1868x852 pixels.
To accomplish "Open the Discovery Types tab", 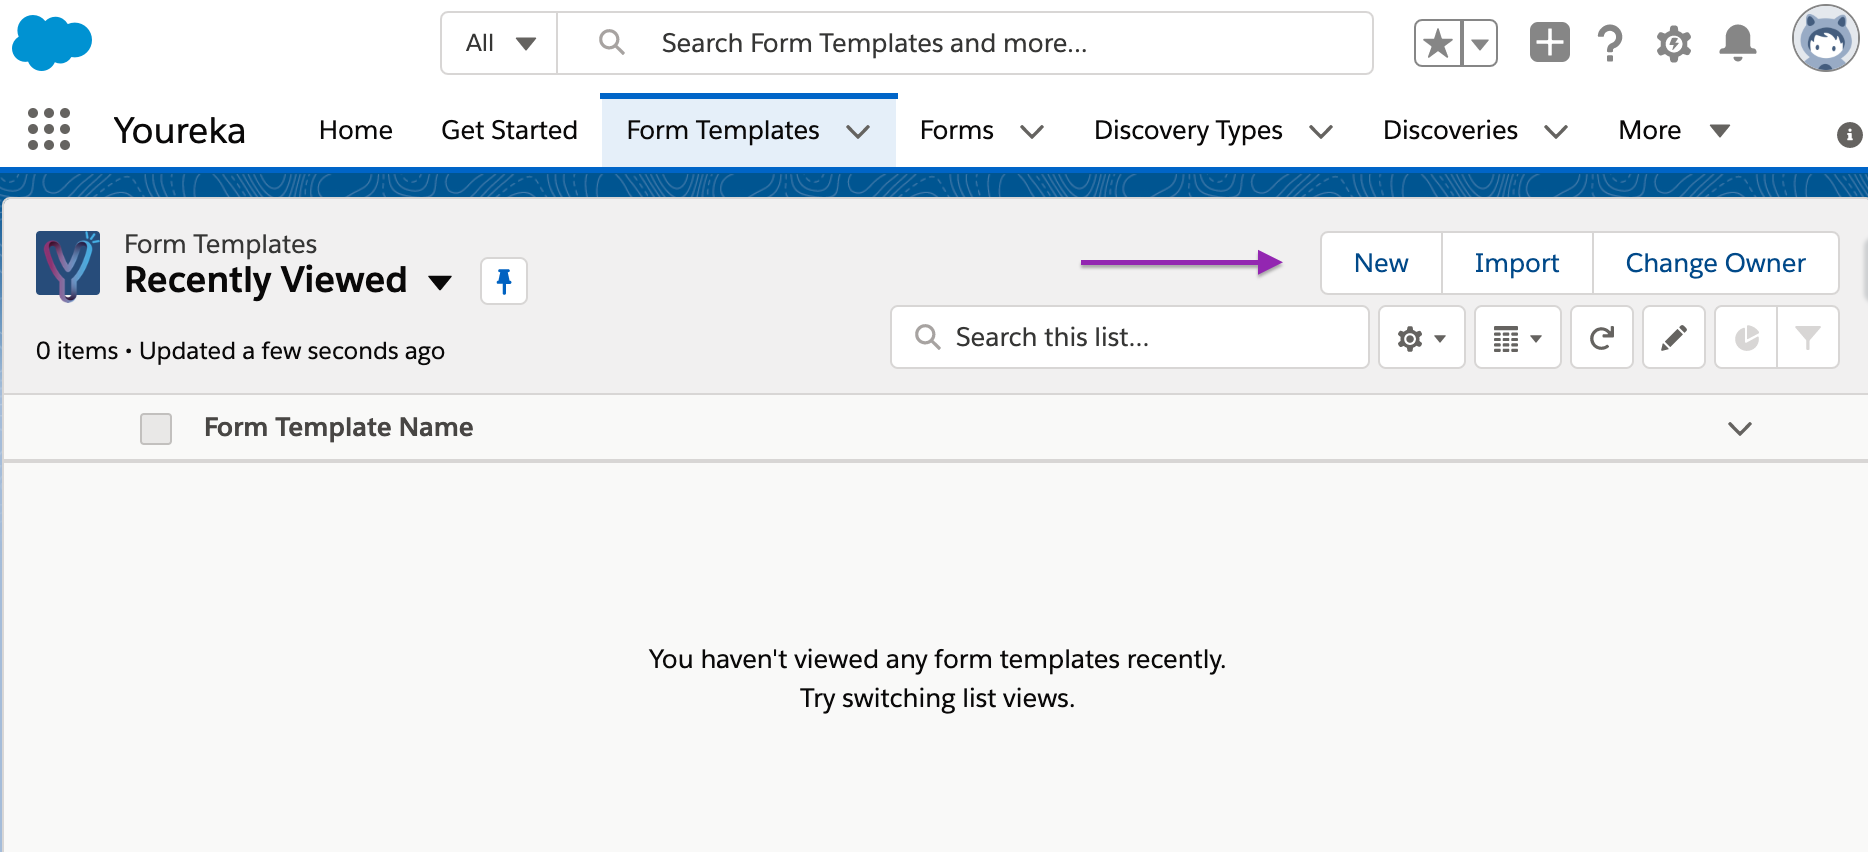I will pyautogui.click(x=1188, y=130).
